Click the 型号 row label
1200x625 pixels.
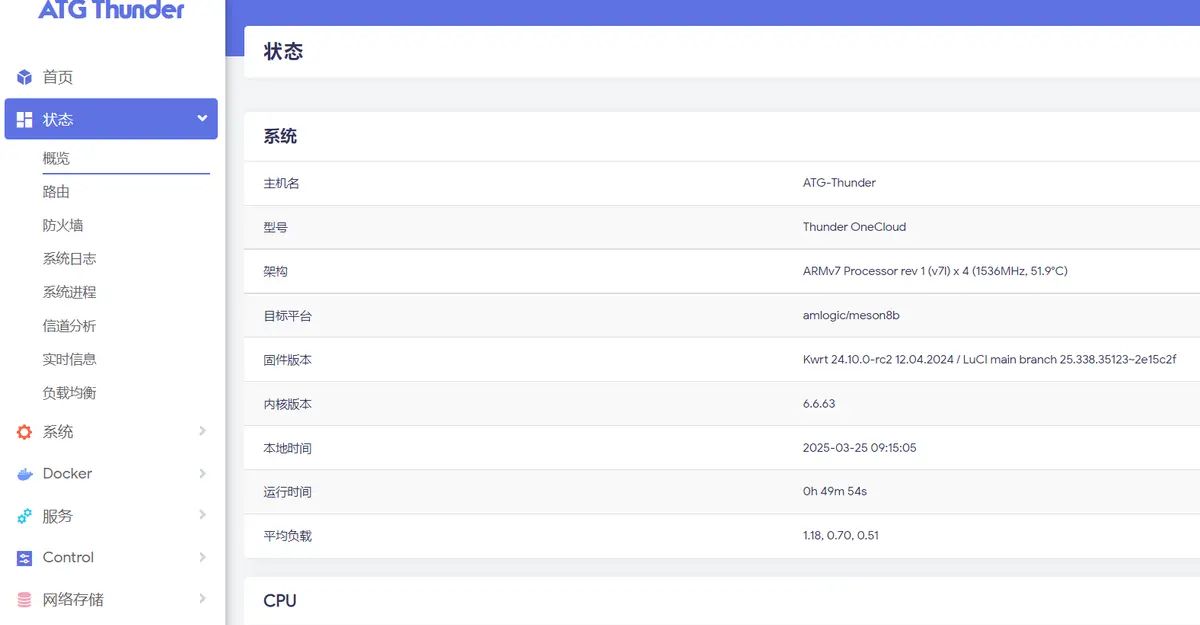coord(275,227)
